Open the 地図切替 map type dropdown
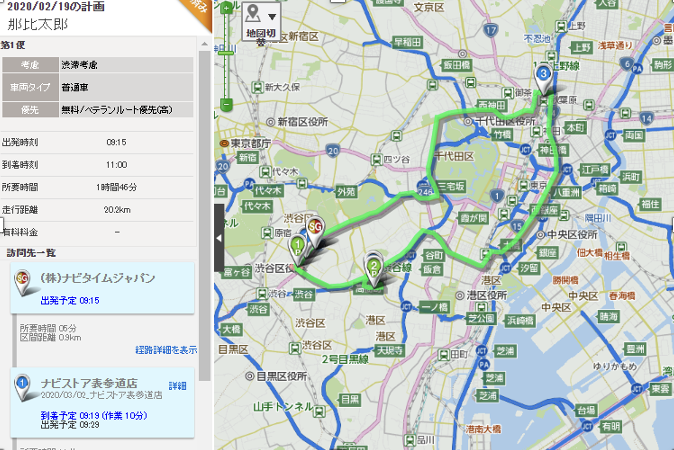The height and width of the screenshot is (450, 674). click(x=261, y=22)
